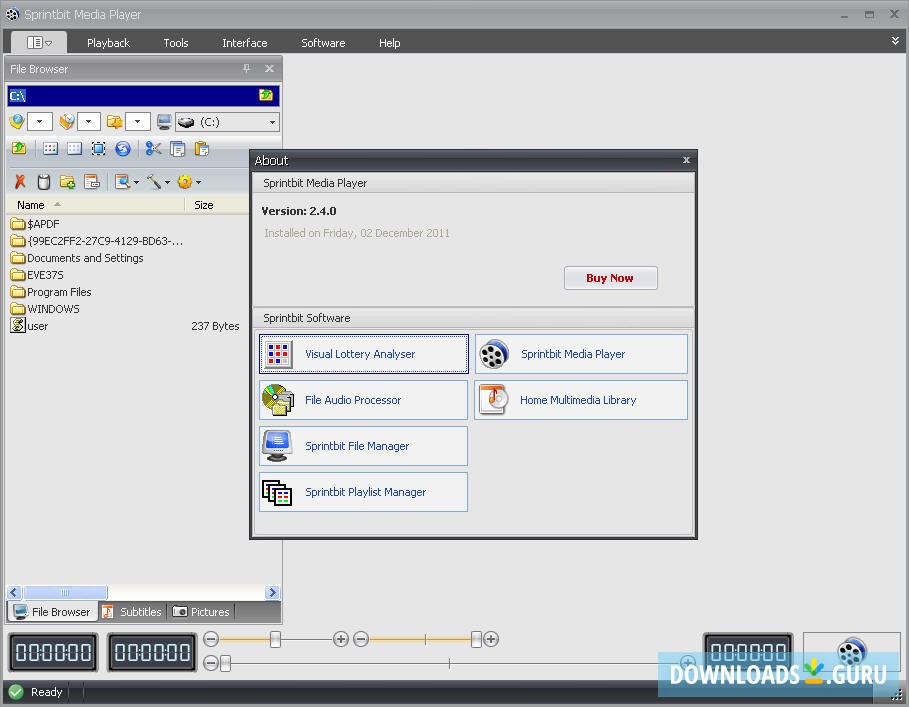Open the gear settings dropdown arrow
The width and height of the screenshot is (909, 707).
pos(199,183)
